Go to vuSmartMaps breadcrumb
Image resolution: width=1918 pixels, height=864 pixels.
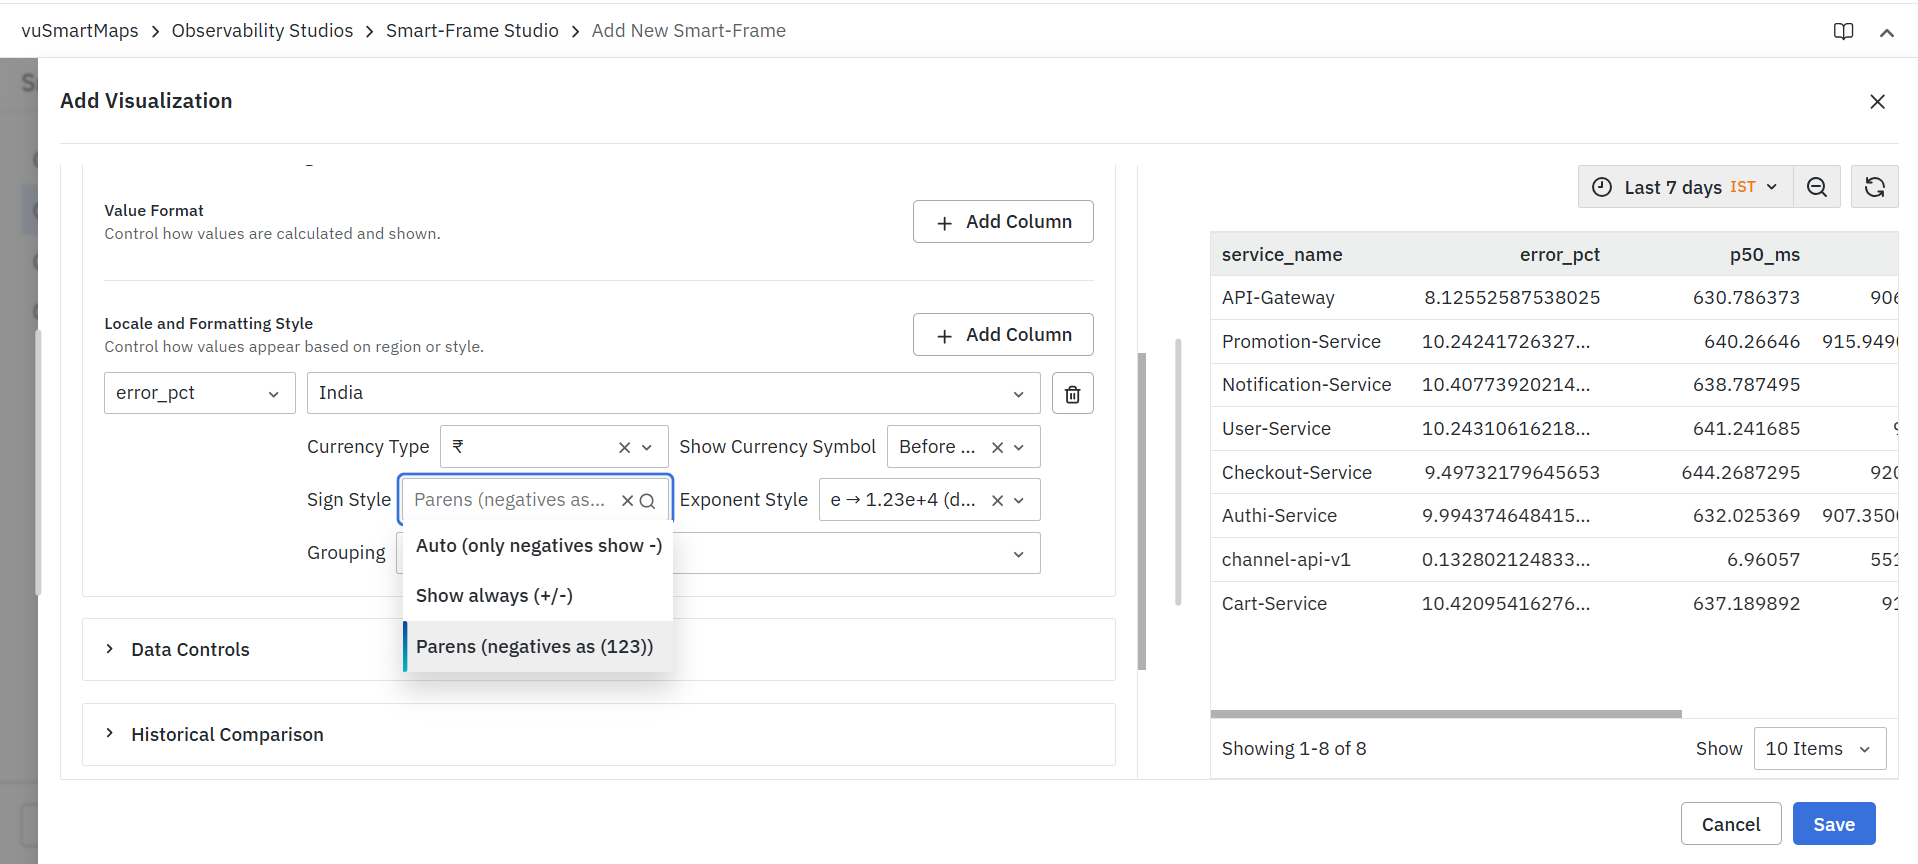point(80,31)
